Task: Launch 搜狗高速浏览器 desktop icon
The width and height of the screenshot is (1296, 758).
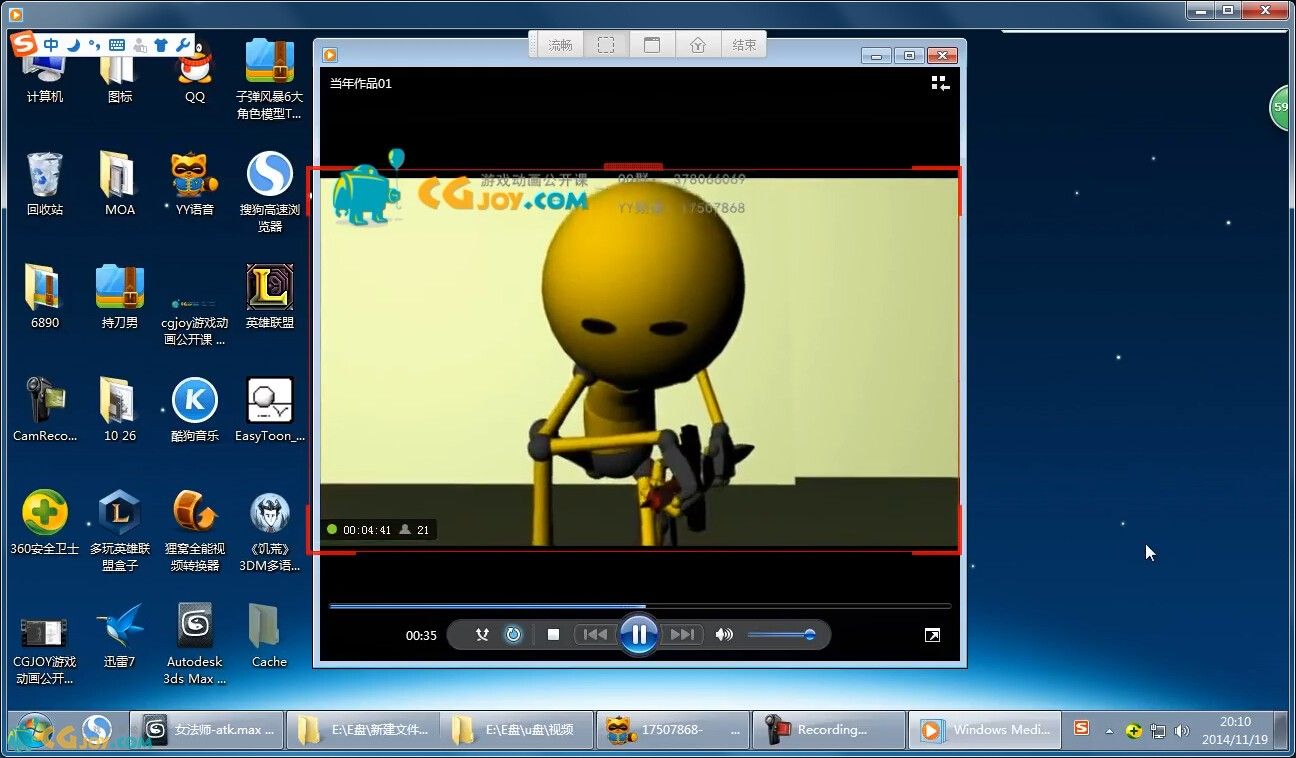Action: [x=269, y=192]
